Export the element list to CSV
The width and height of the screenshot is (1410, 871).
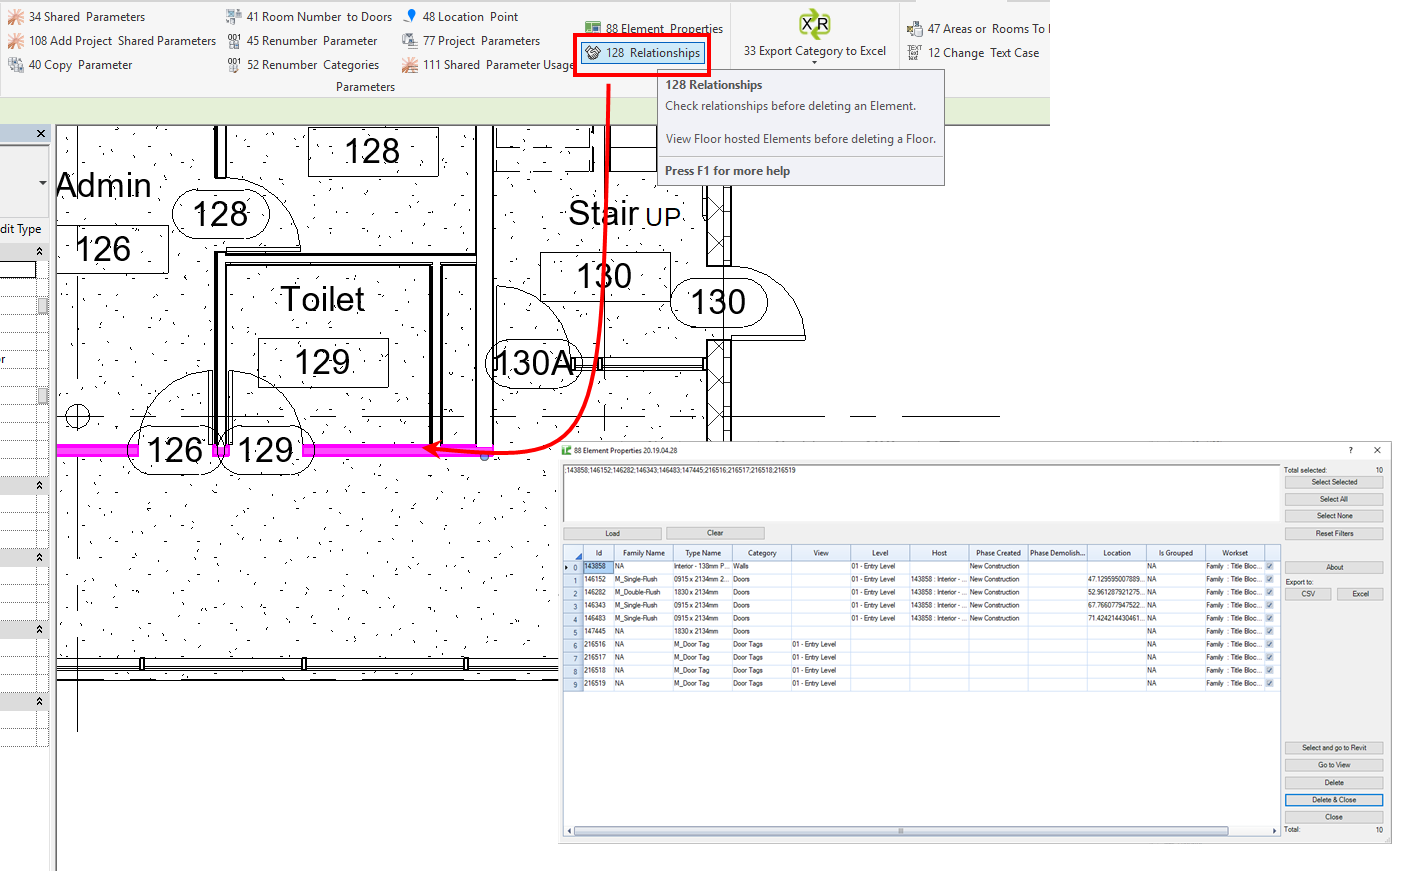coord(1307,593)
